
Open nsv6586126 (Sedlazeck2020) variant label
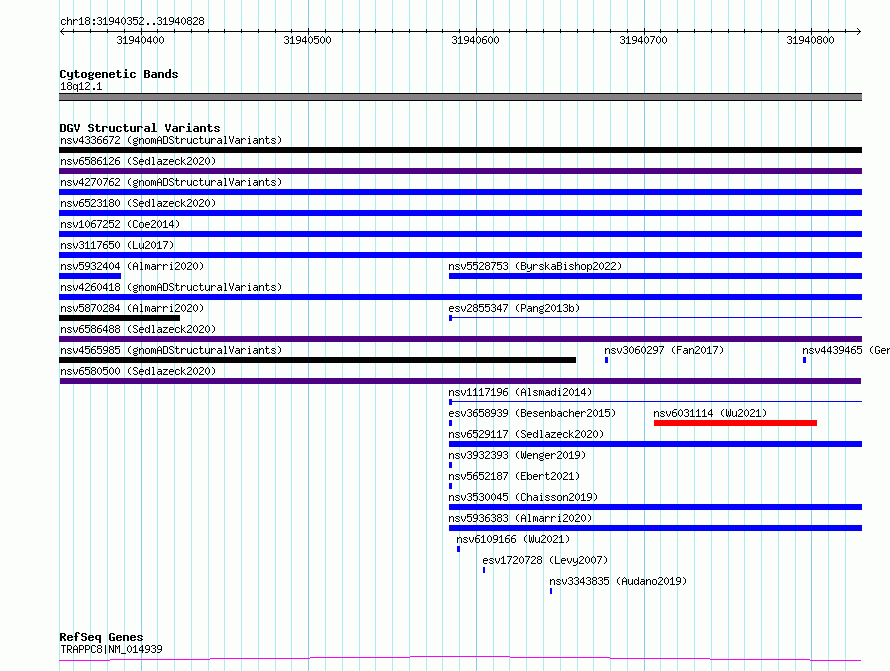138,161
